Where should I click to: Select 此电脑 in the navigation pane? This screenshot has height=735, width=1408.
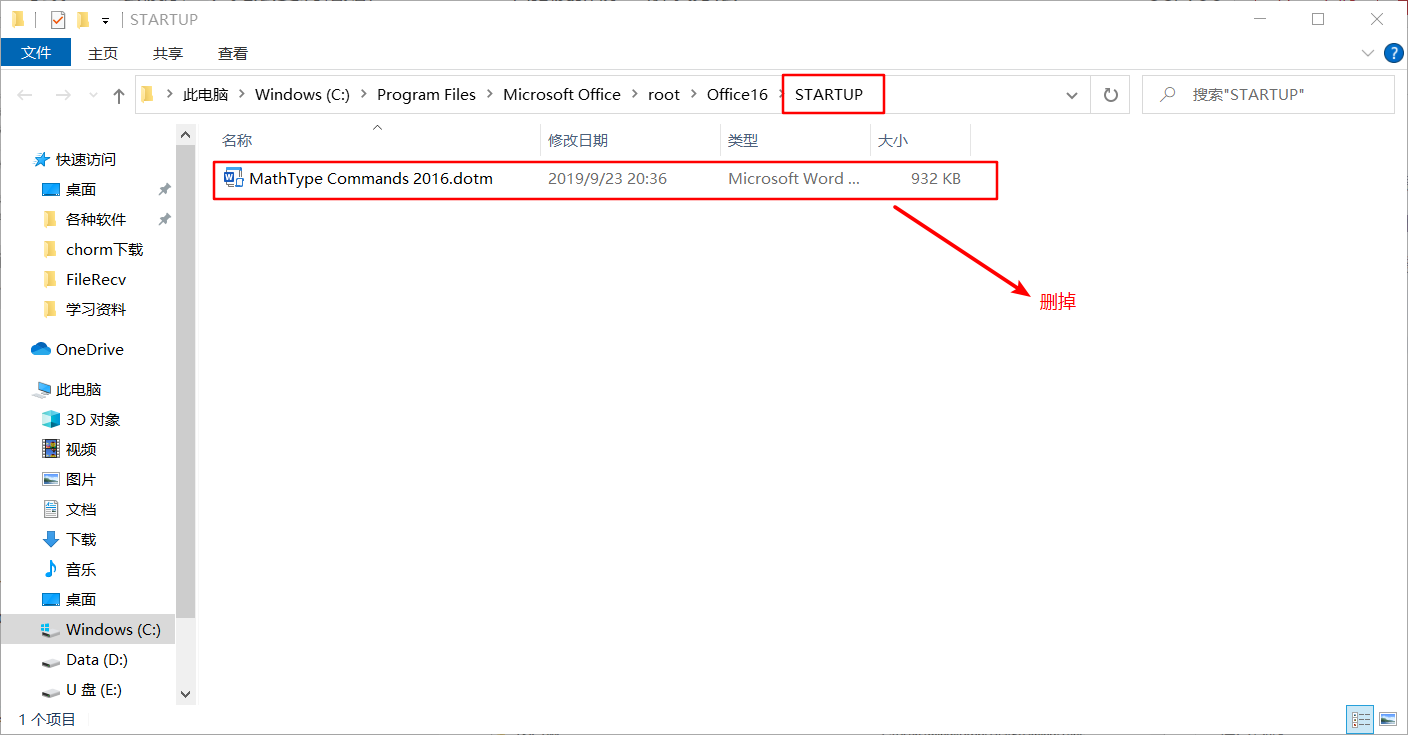[79, 389]
